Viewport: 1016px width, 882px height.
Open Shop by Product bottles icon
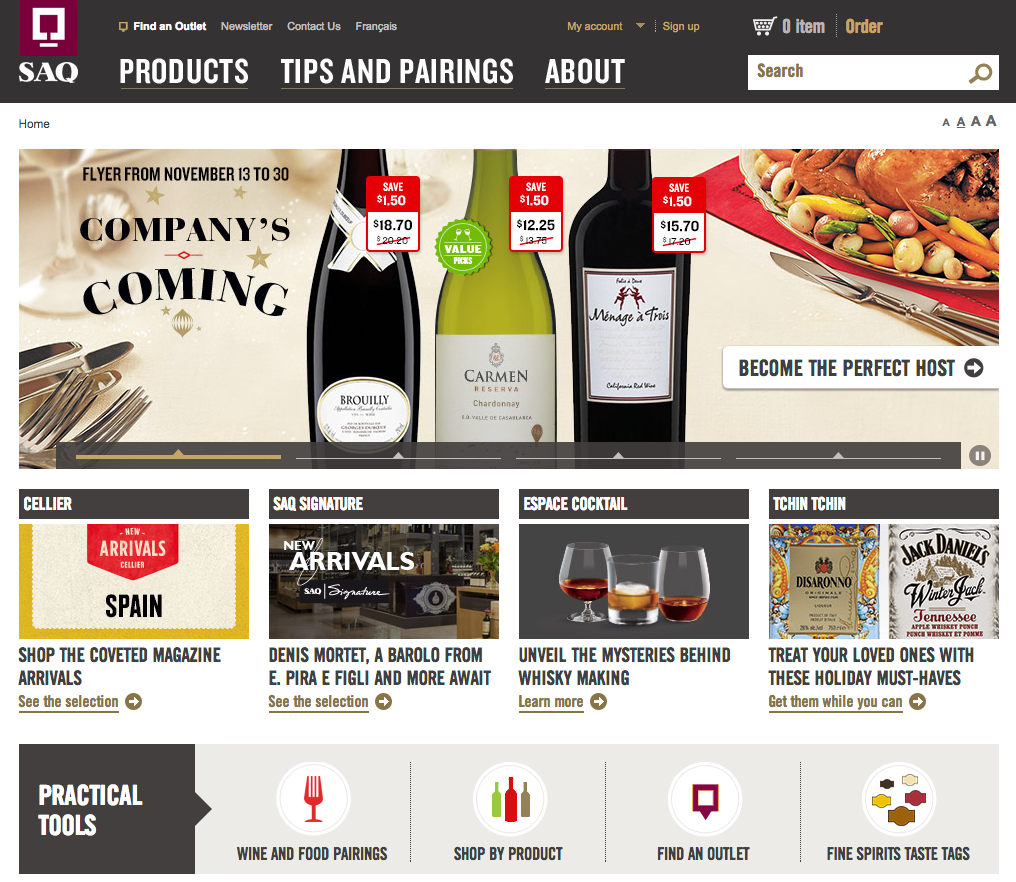pos(510,799)
